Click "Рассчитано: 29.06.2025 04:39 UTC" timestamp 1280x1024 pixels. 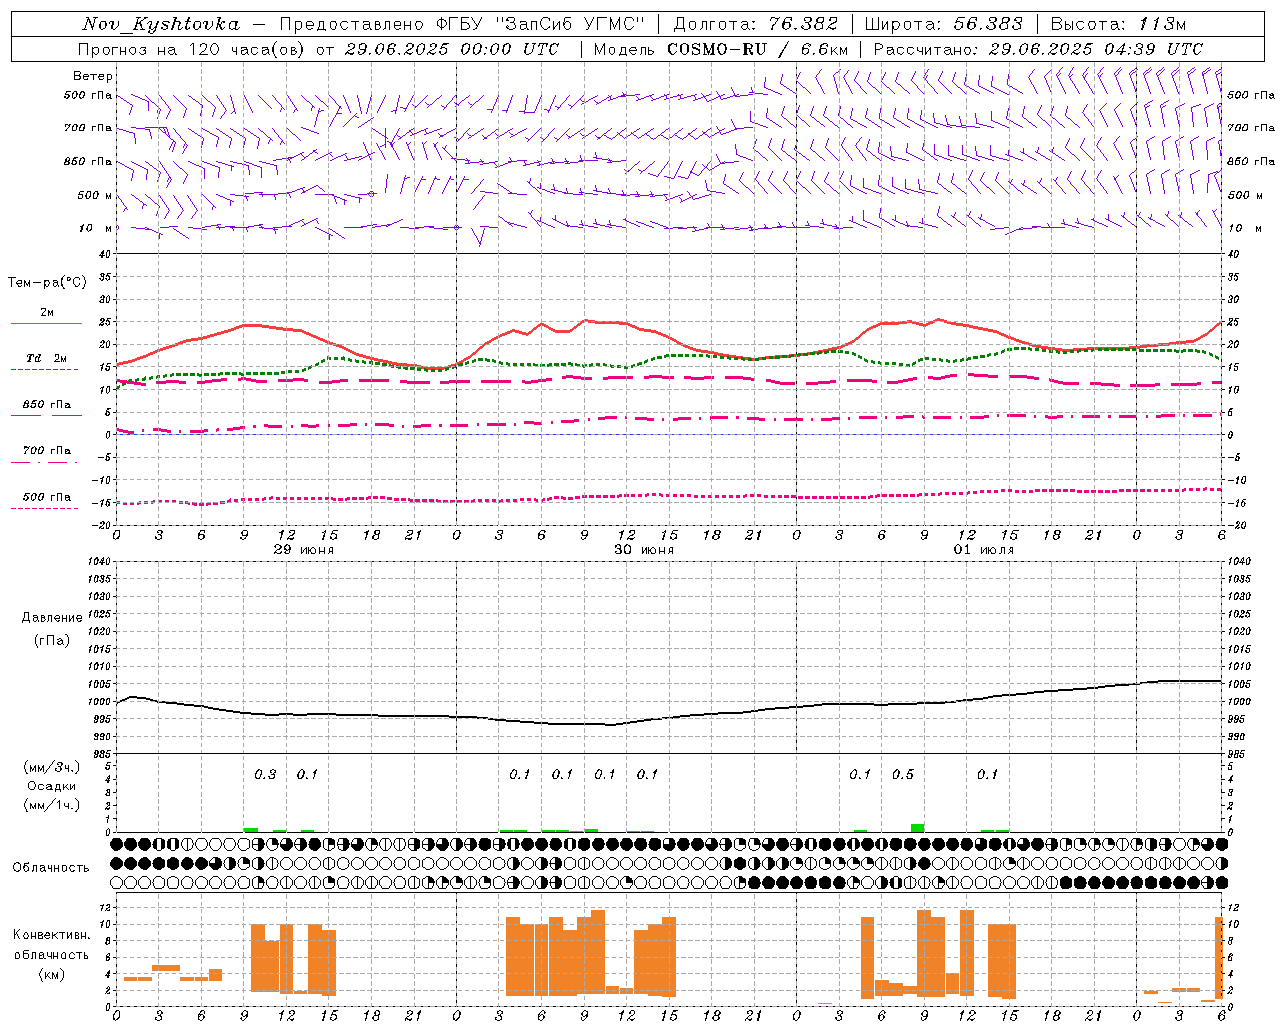tap(1038, 49)
